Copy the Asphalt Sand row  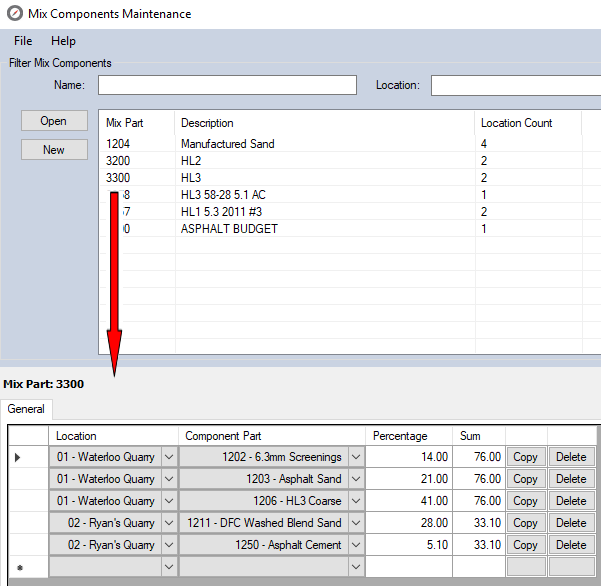pos(526,479)
